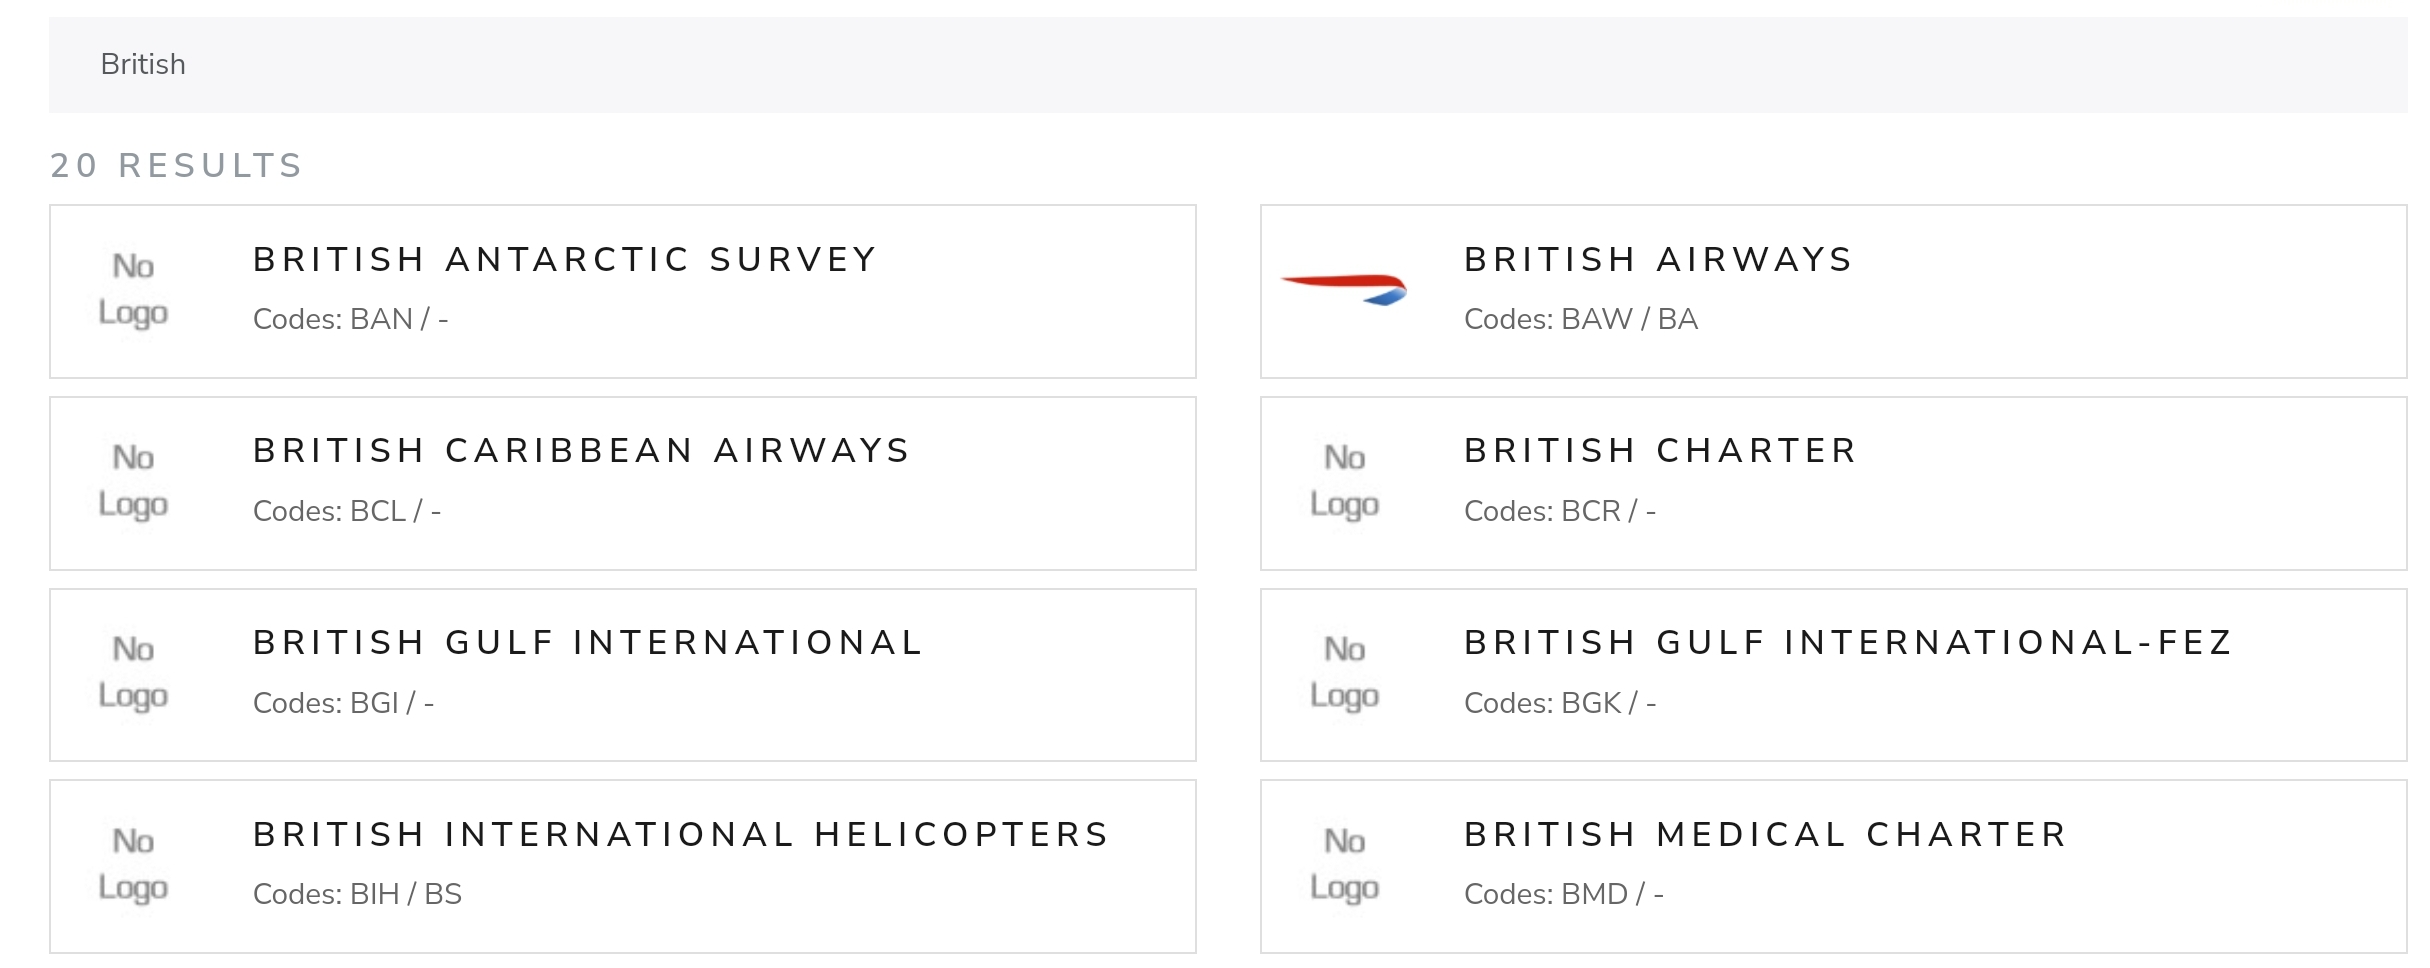Open British International Helicopters title

coord(681,835)
